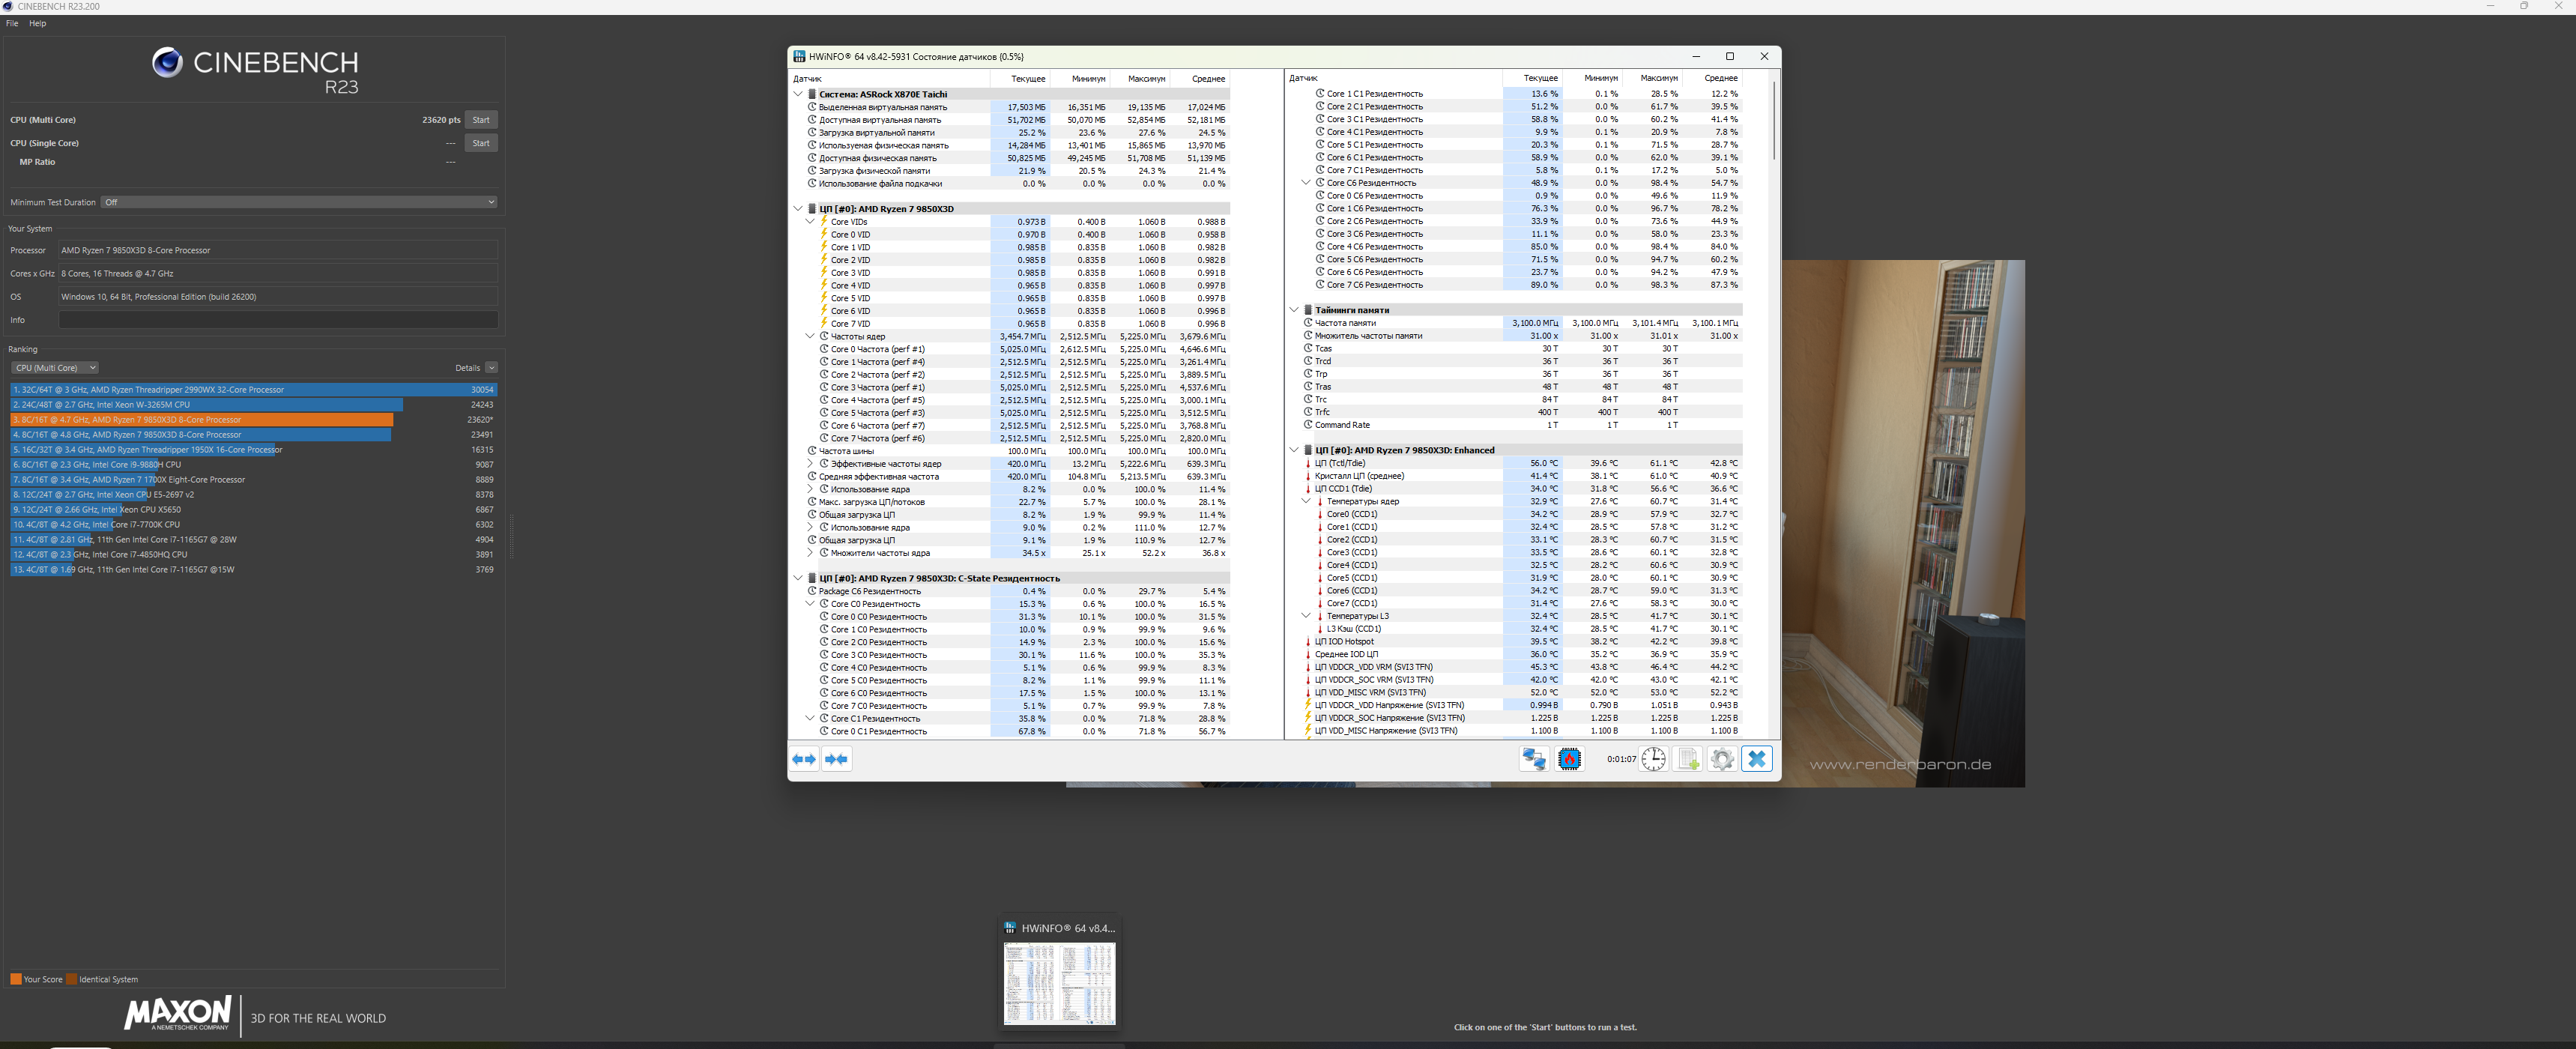Expand the ranking Details arrow
The width and height of the screenshot is (2576, 1049).
point(491,368)
